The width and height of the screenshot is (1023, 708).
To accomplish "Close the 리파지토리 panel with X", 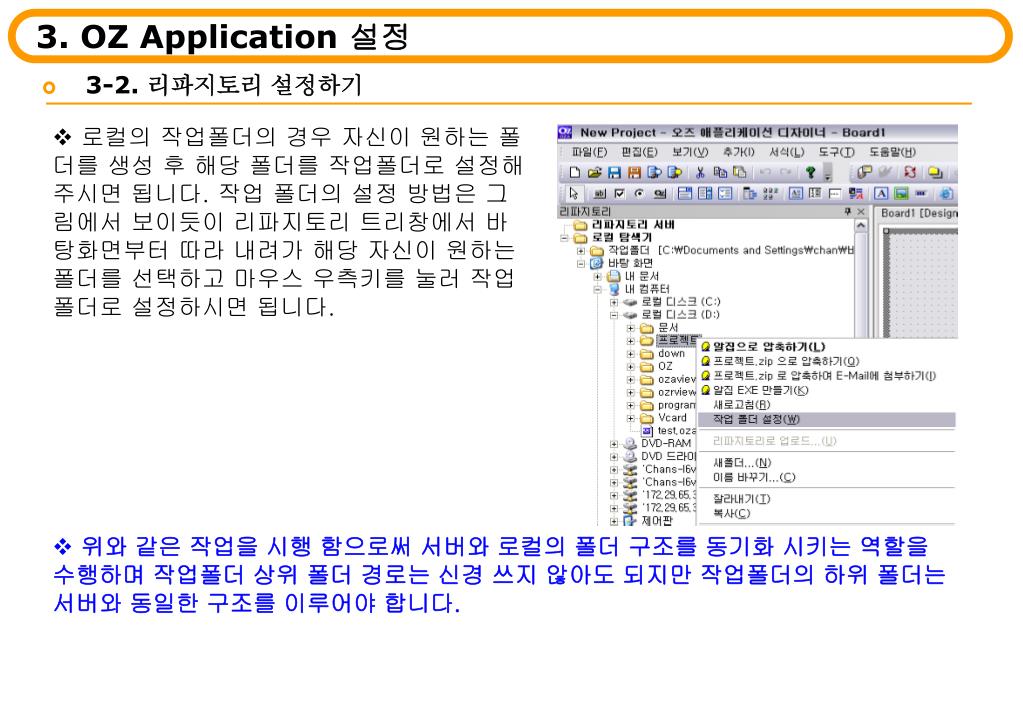I will pyautogui.click(x=861, y=212).
